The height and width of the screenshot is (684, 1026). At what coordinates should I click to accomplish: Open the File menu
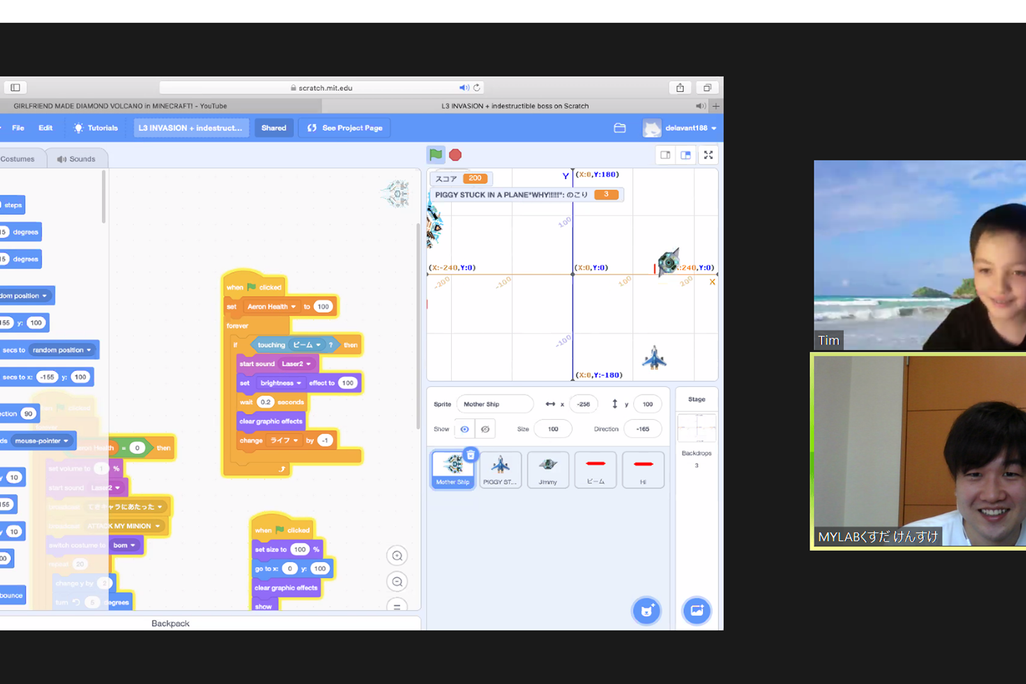tap(18, 128)
